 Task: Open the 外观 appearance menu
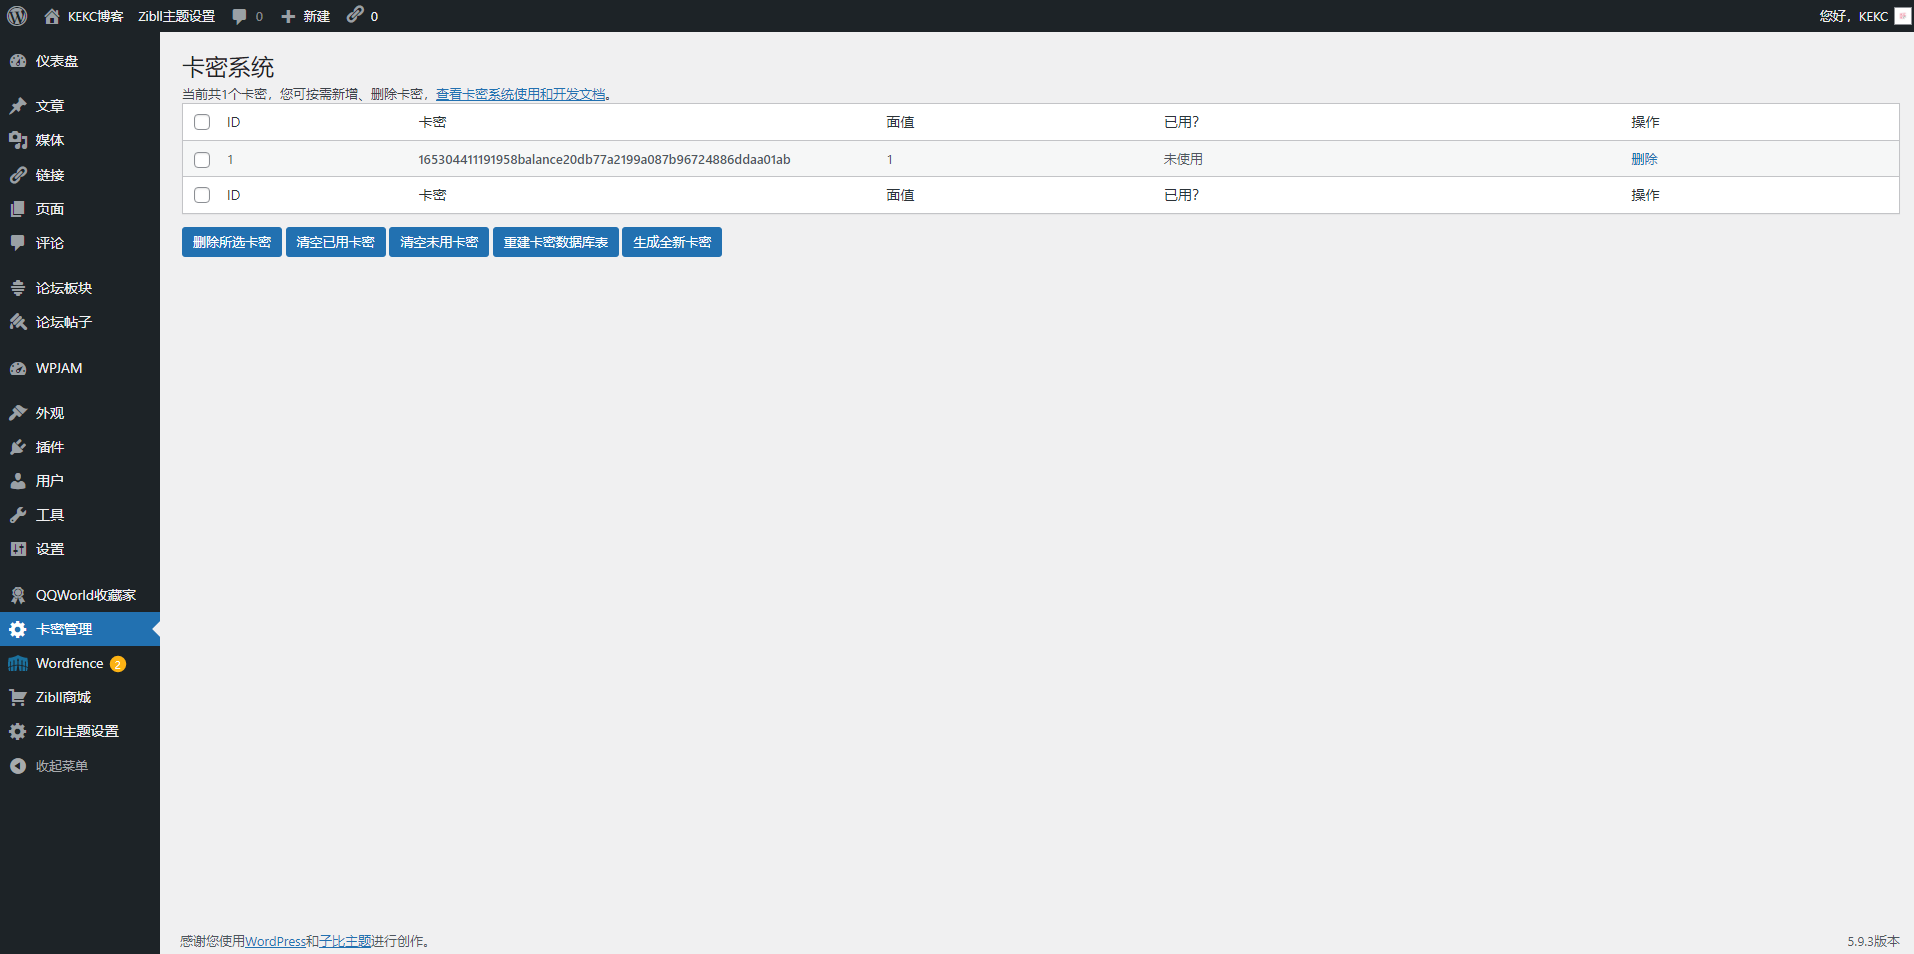(50, 413)
